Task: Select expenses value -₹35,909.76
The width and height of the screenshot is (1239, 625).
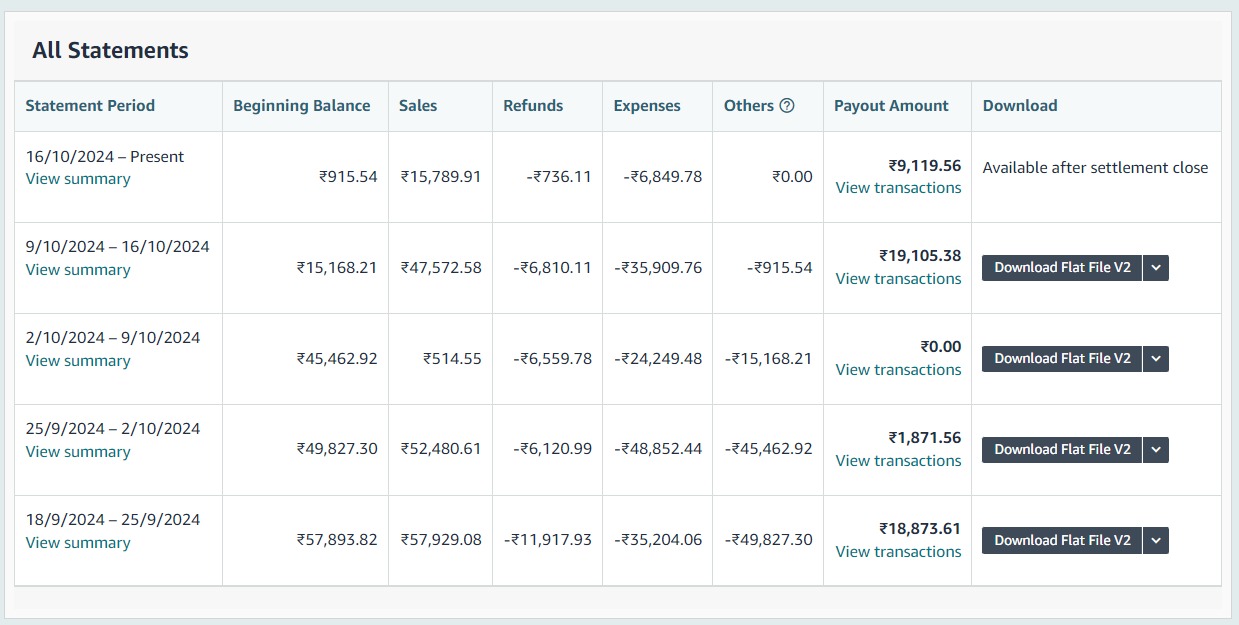Action: pyautogui.click(x=658, y=267)
